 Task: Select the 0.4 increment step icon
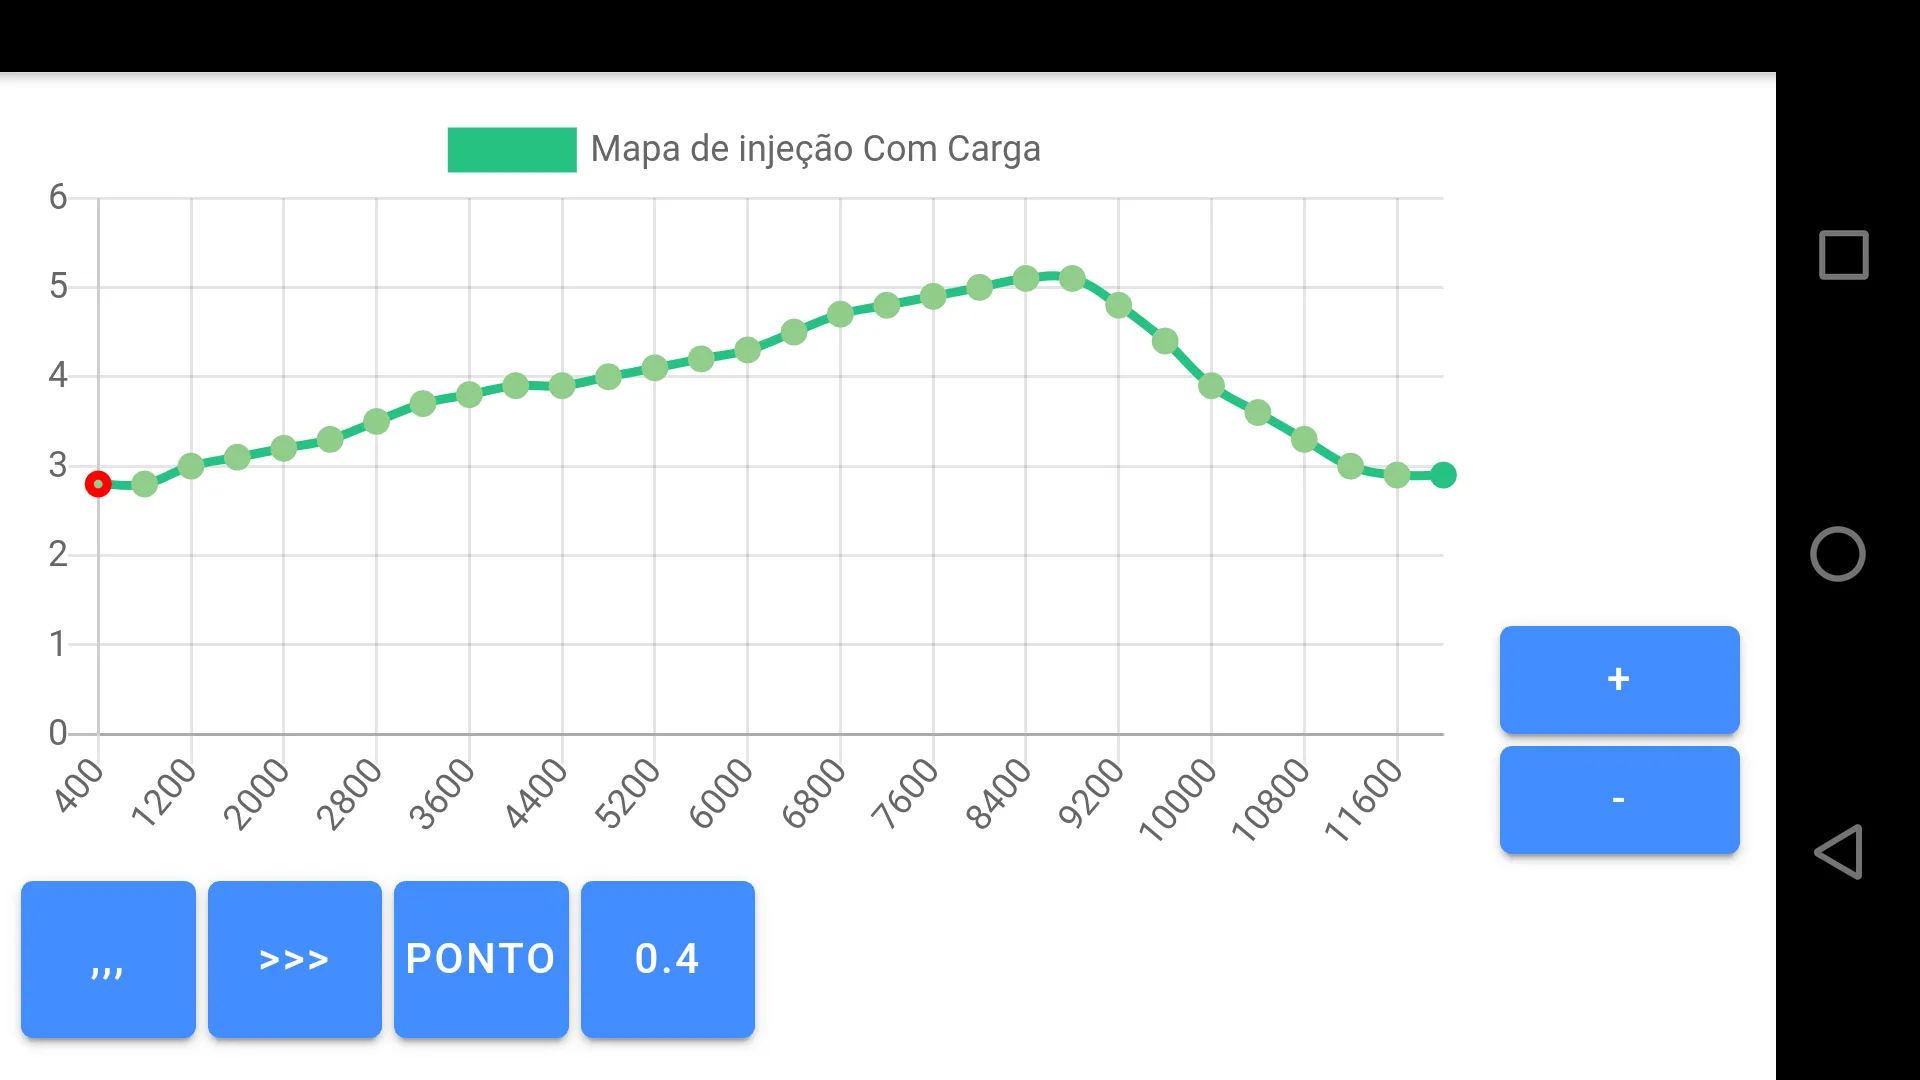(667, 959)
